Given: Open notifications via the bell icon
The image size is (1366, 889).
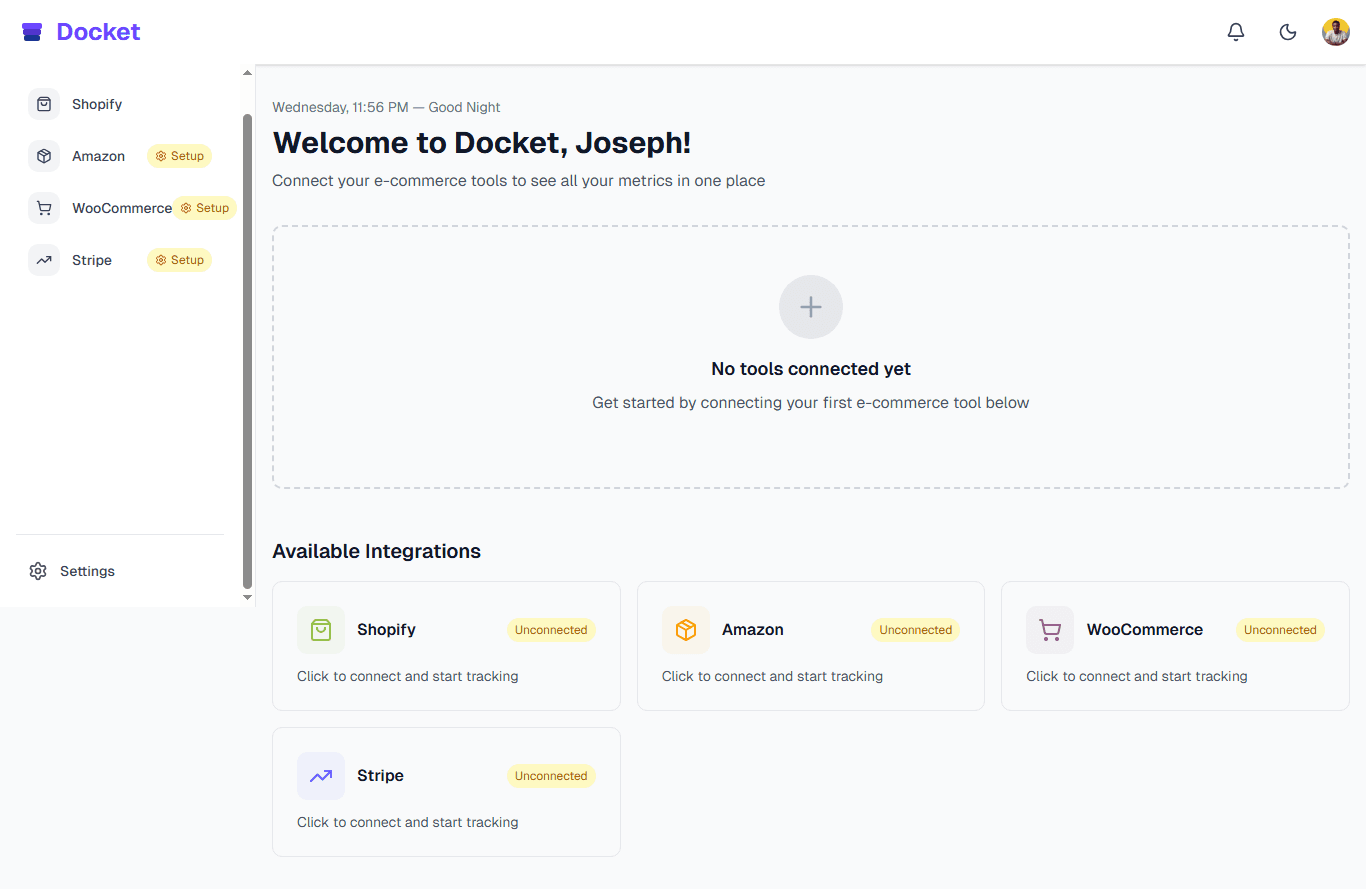Looking at the screenshot, I should click(1236, 31).
